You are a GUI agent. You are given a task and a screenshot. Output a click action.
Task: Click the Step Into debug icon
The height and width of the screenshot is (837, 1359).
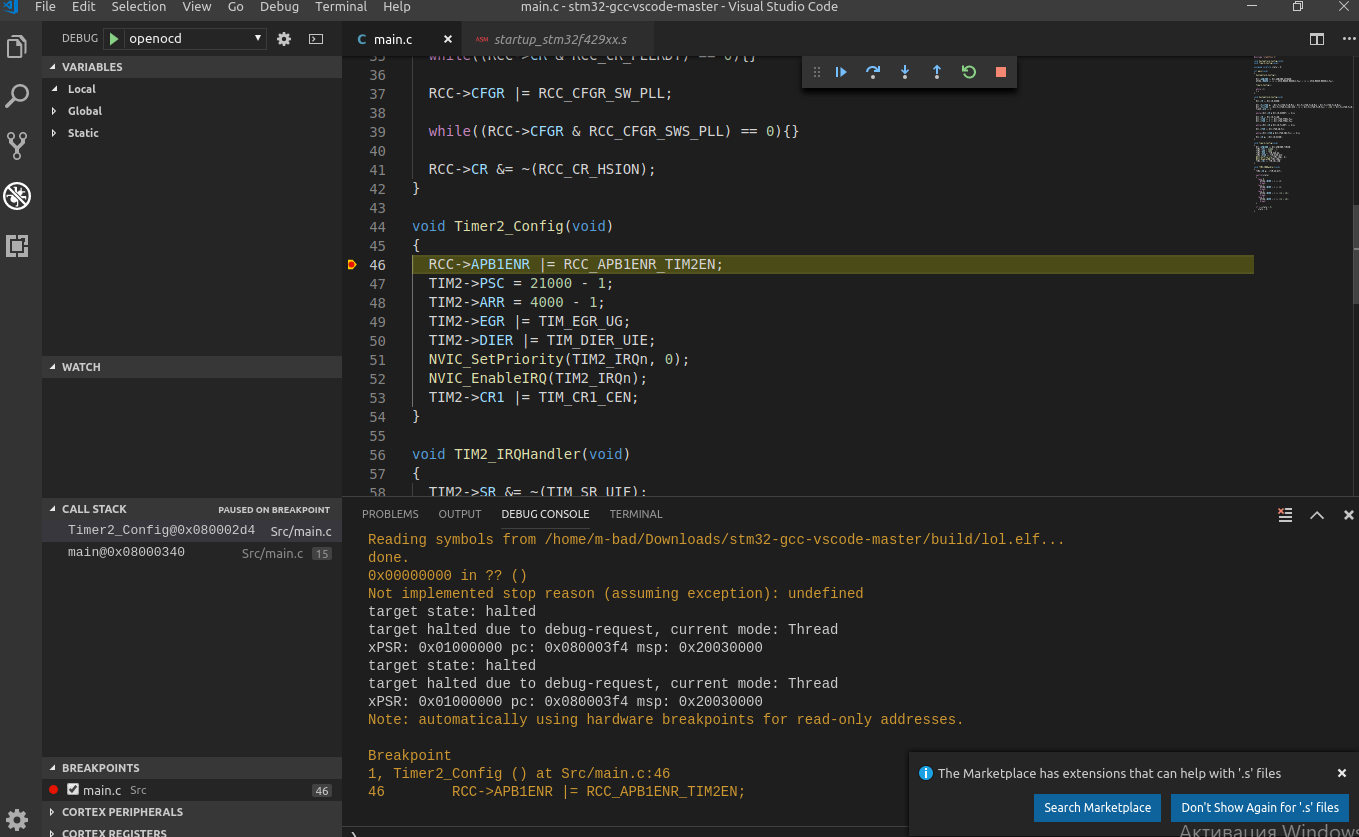[905, 72]
